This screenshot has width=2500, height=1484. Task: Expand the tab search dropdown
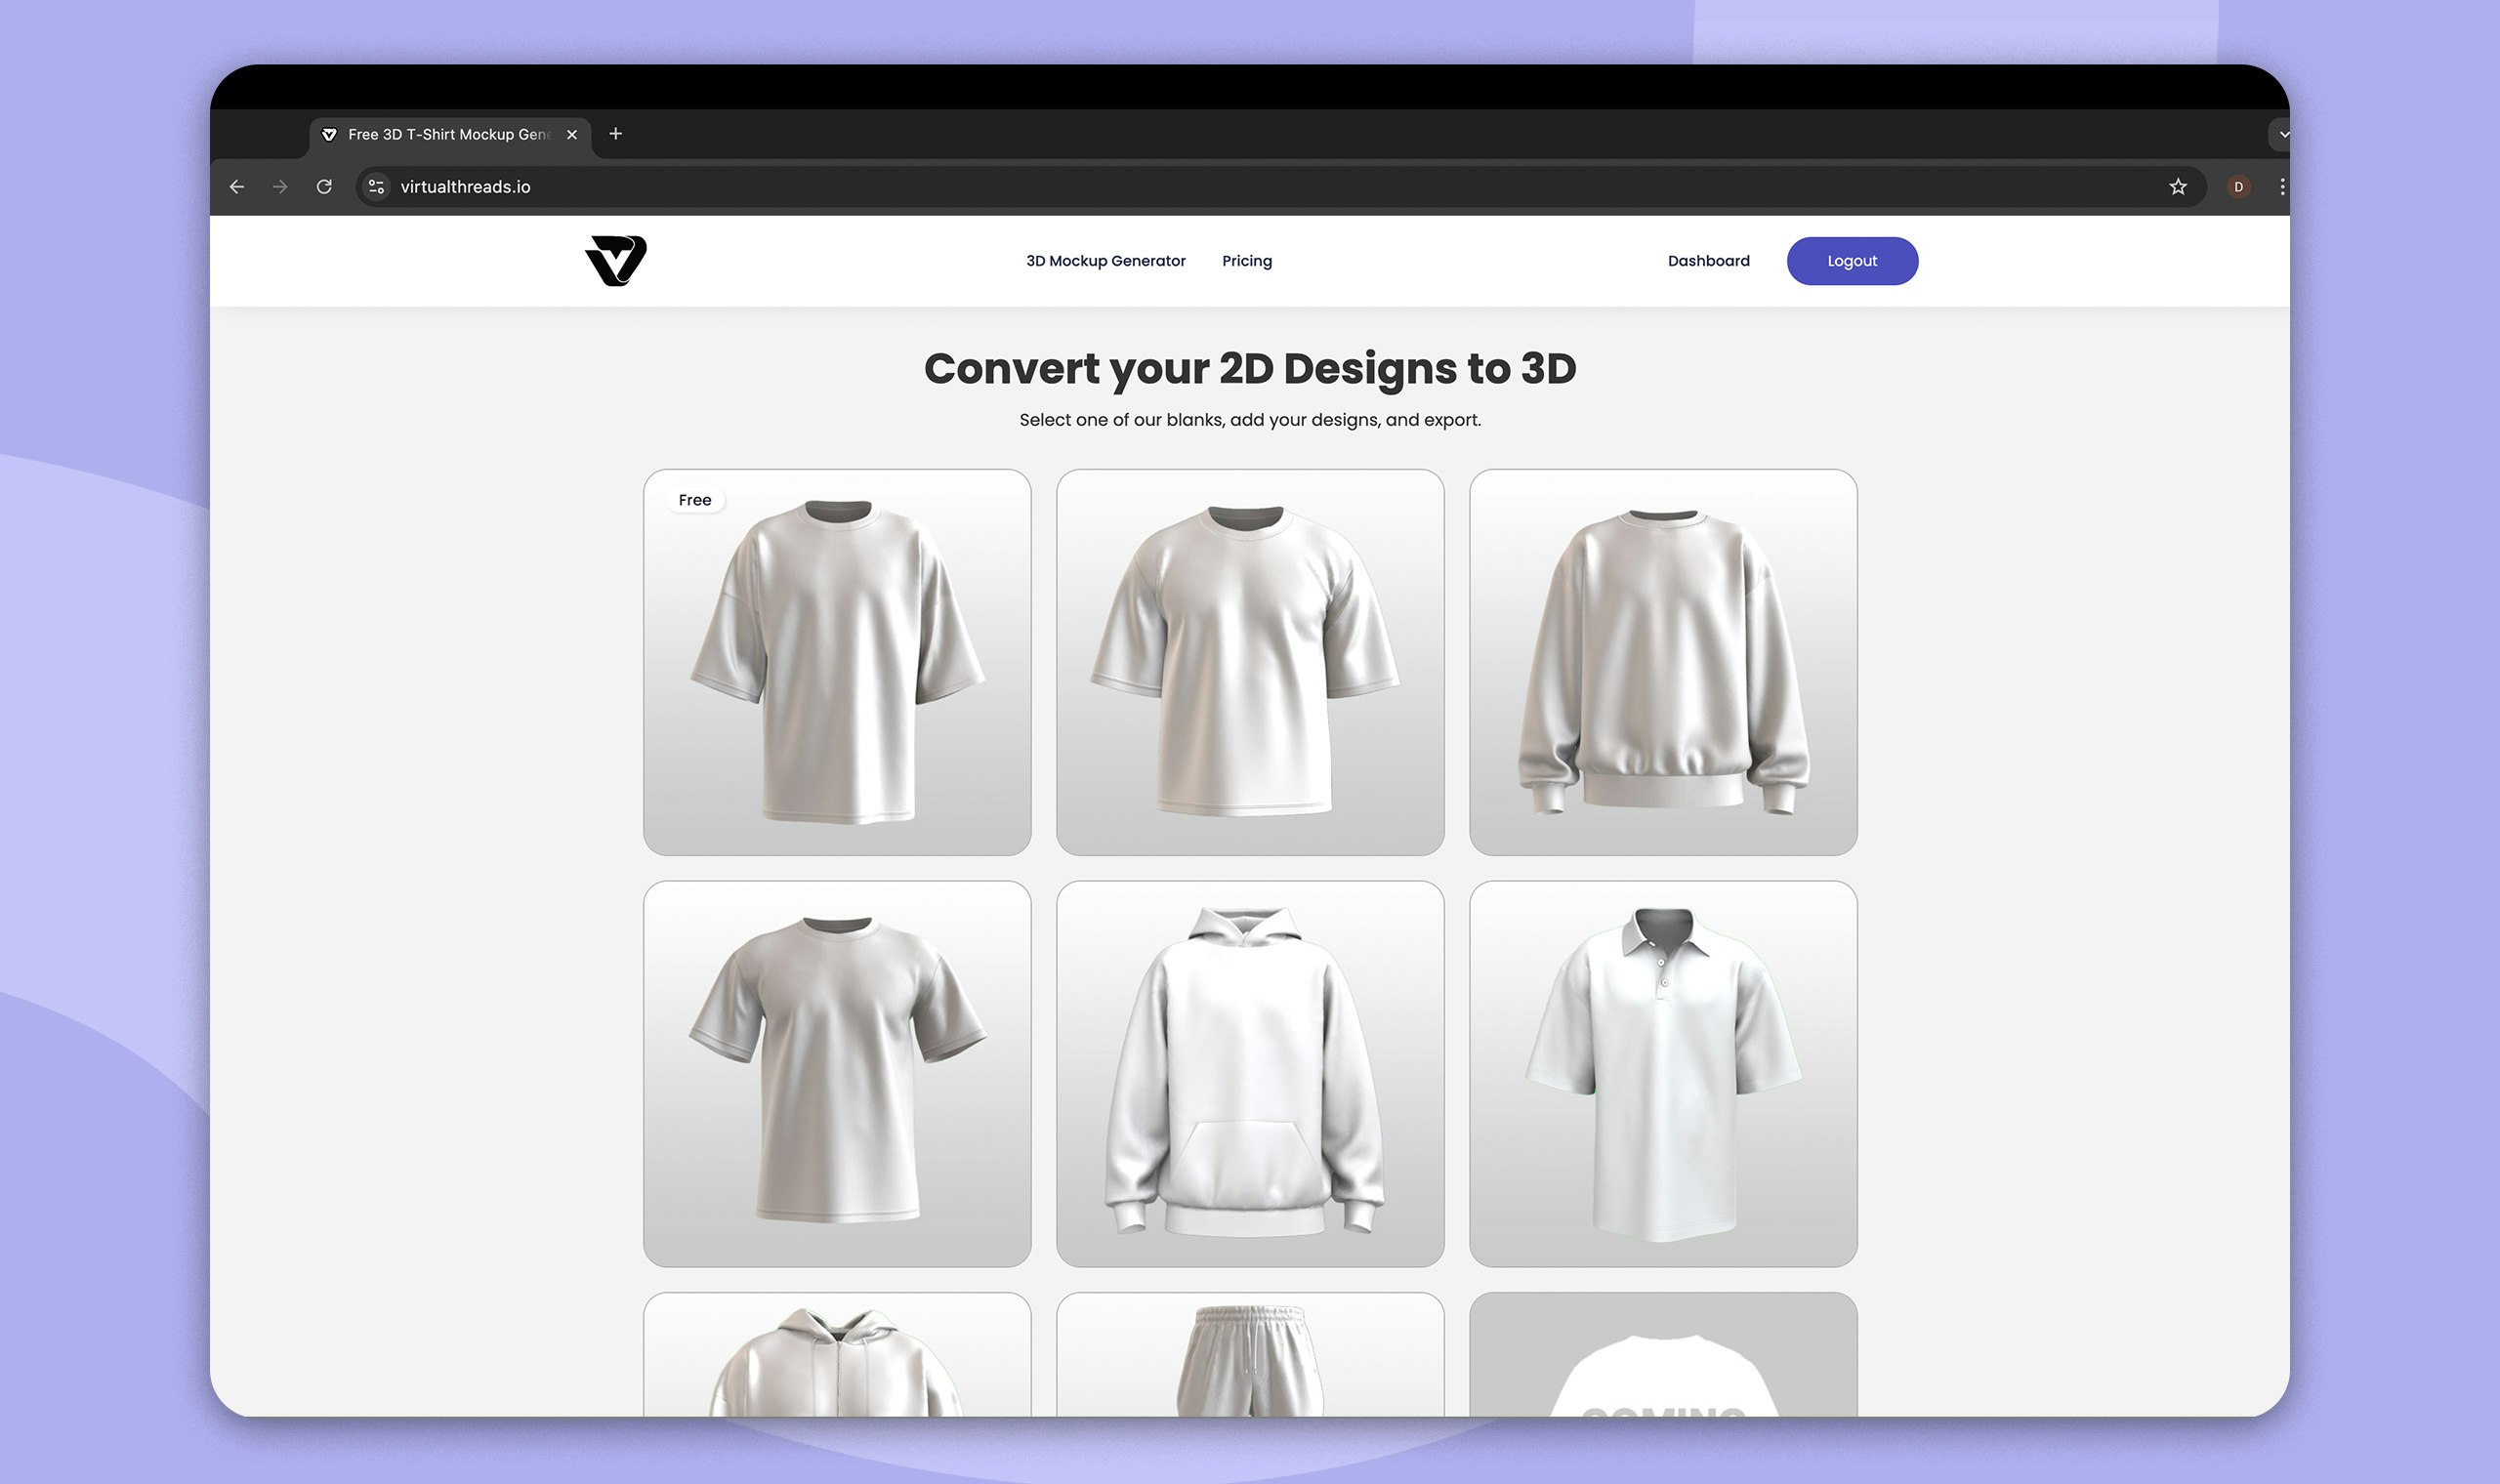2282,134
